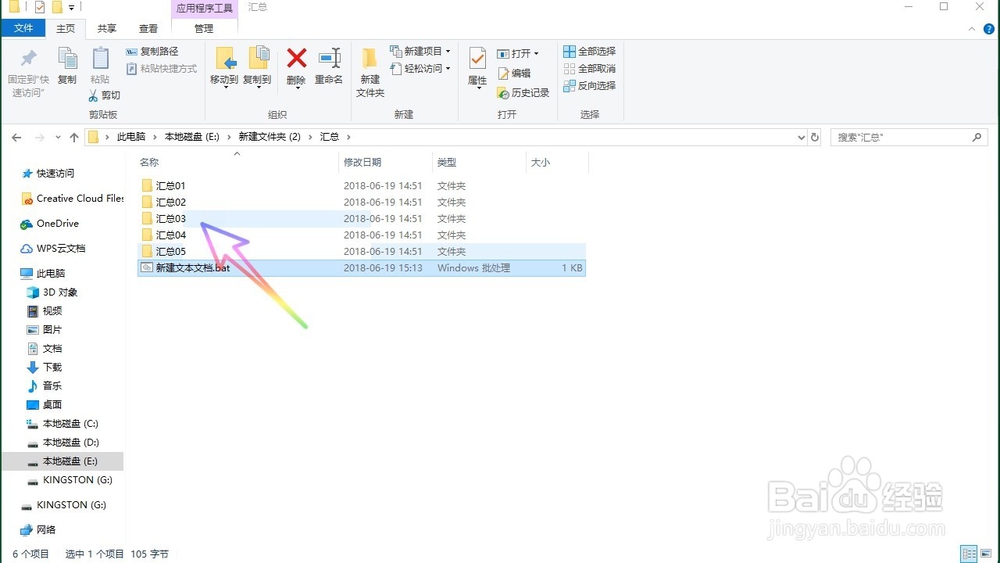Screen dimensions: 1000x563
Task: Open recent locations dropdown arrow
Action: (58, 137)
